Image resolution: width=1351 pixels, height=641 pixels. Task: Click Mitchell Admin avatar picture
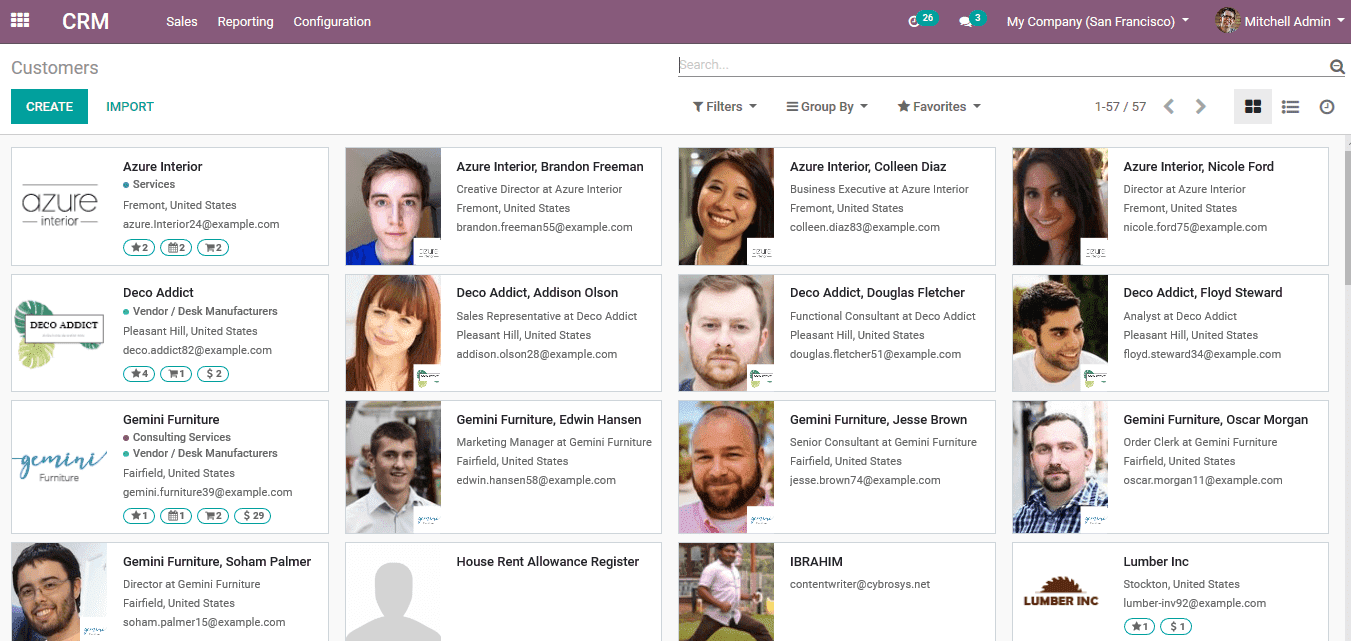point(1227,21)
